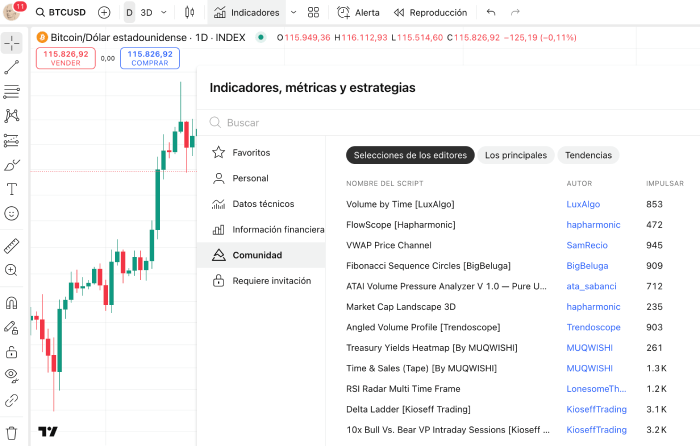Open BTCUSD symbol search
This screenshot has height=446, width=700.
click(x=61, y=13)
